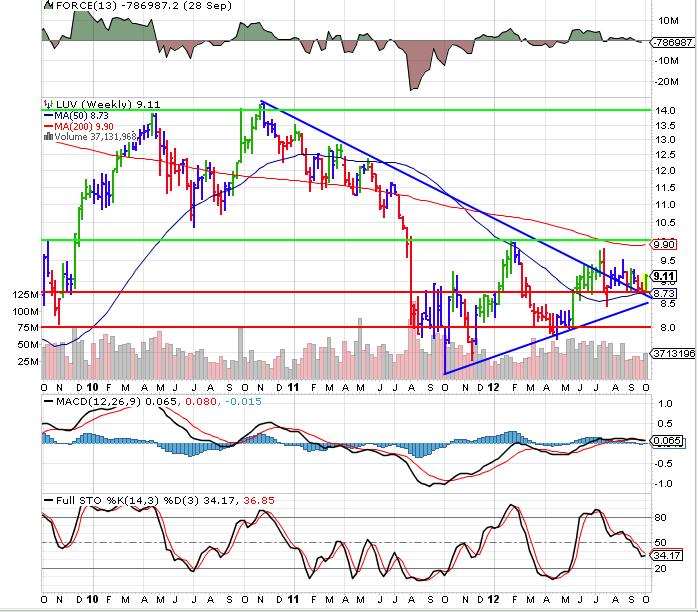Click the 100M volume axis label
The height and width of the screenshot is (612, 698).
(x=25, y=311)
